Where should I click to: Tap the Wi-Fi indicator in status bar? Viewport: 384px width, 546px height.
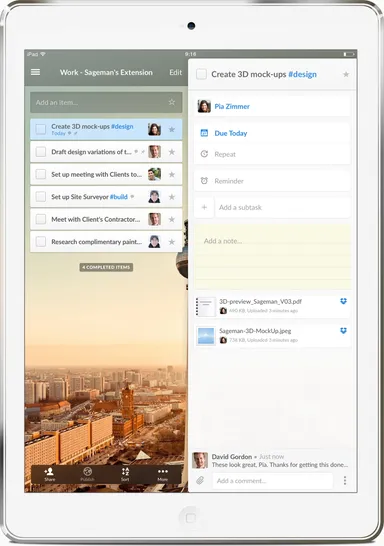[43, 54]
